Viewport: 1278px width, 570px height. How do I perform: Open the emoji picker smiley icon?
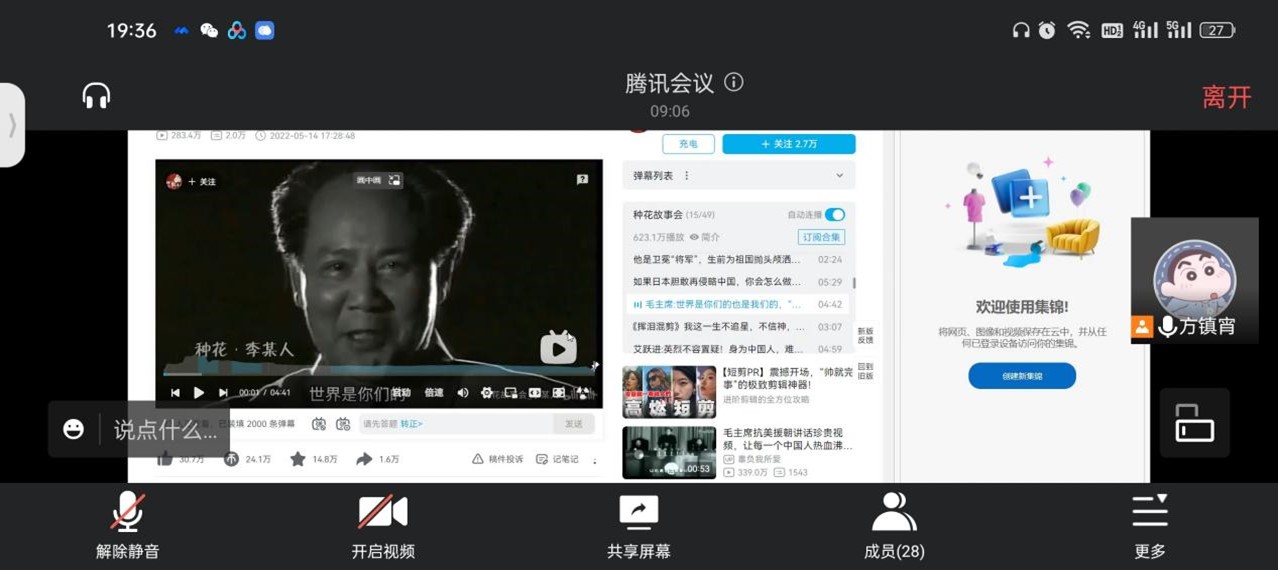click(74, 430)
